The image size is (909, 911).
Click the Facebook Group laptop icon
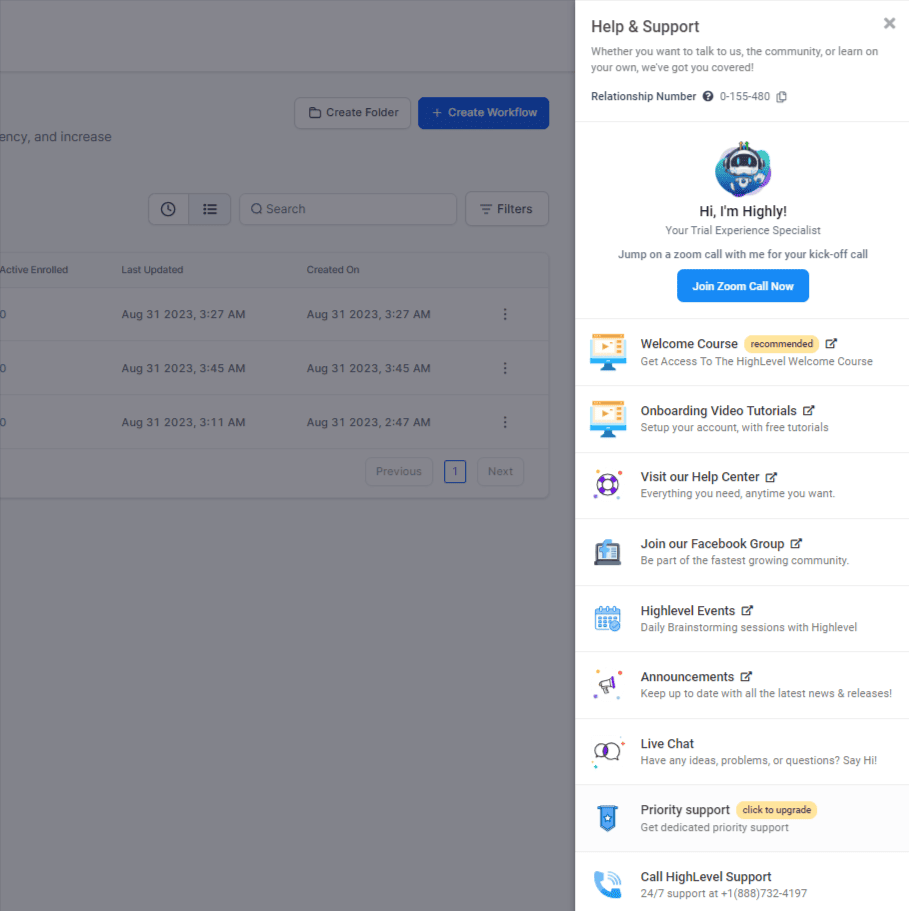pos(608,551)
